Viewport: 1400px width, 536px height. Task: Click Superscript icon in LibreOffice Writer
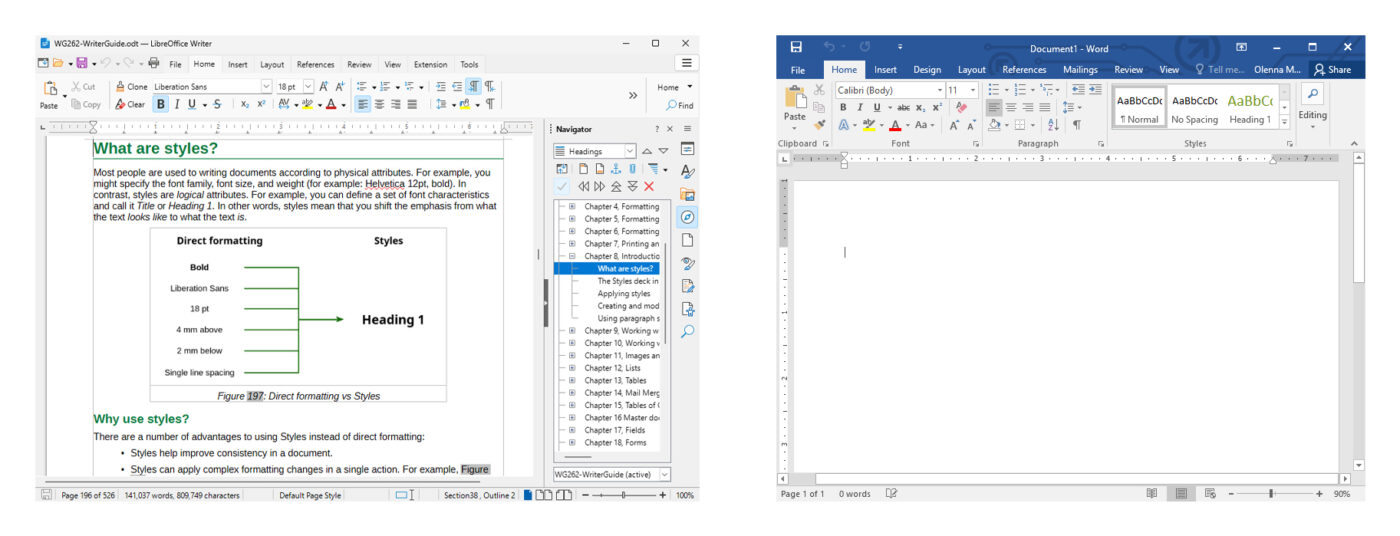point(261,104)
